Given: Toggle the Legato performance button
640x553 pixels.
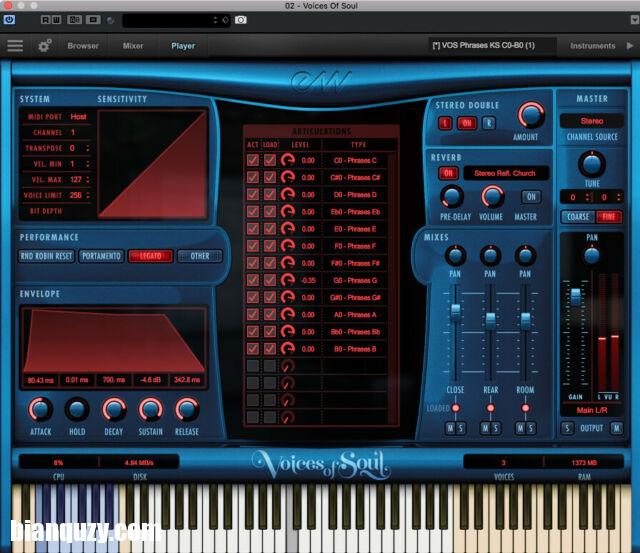Looking at the screenshot, I should 151,256.
